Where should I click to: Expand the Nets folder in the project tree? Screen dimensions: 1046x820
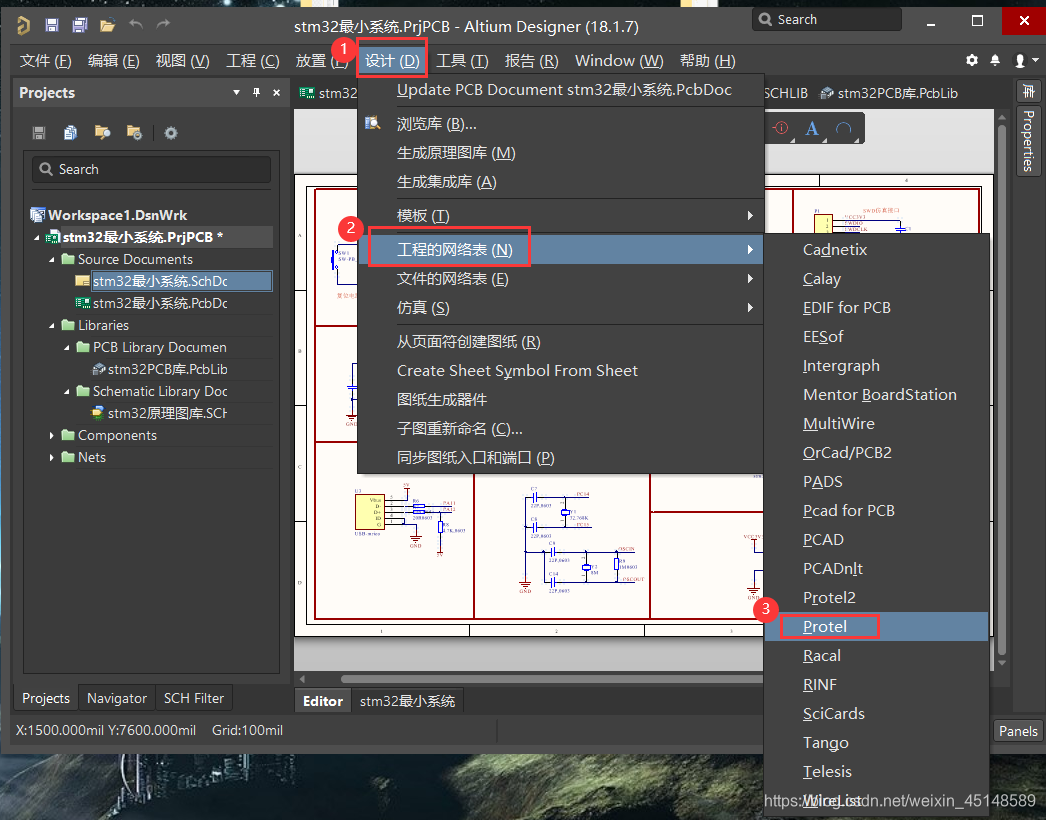coord(53,457)
